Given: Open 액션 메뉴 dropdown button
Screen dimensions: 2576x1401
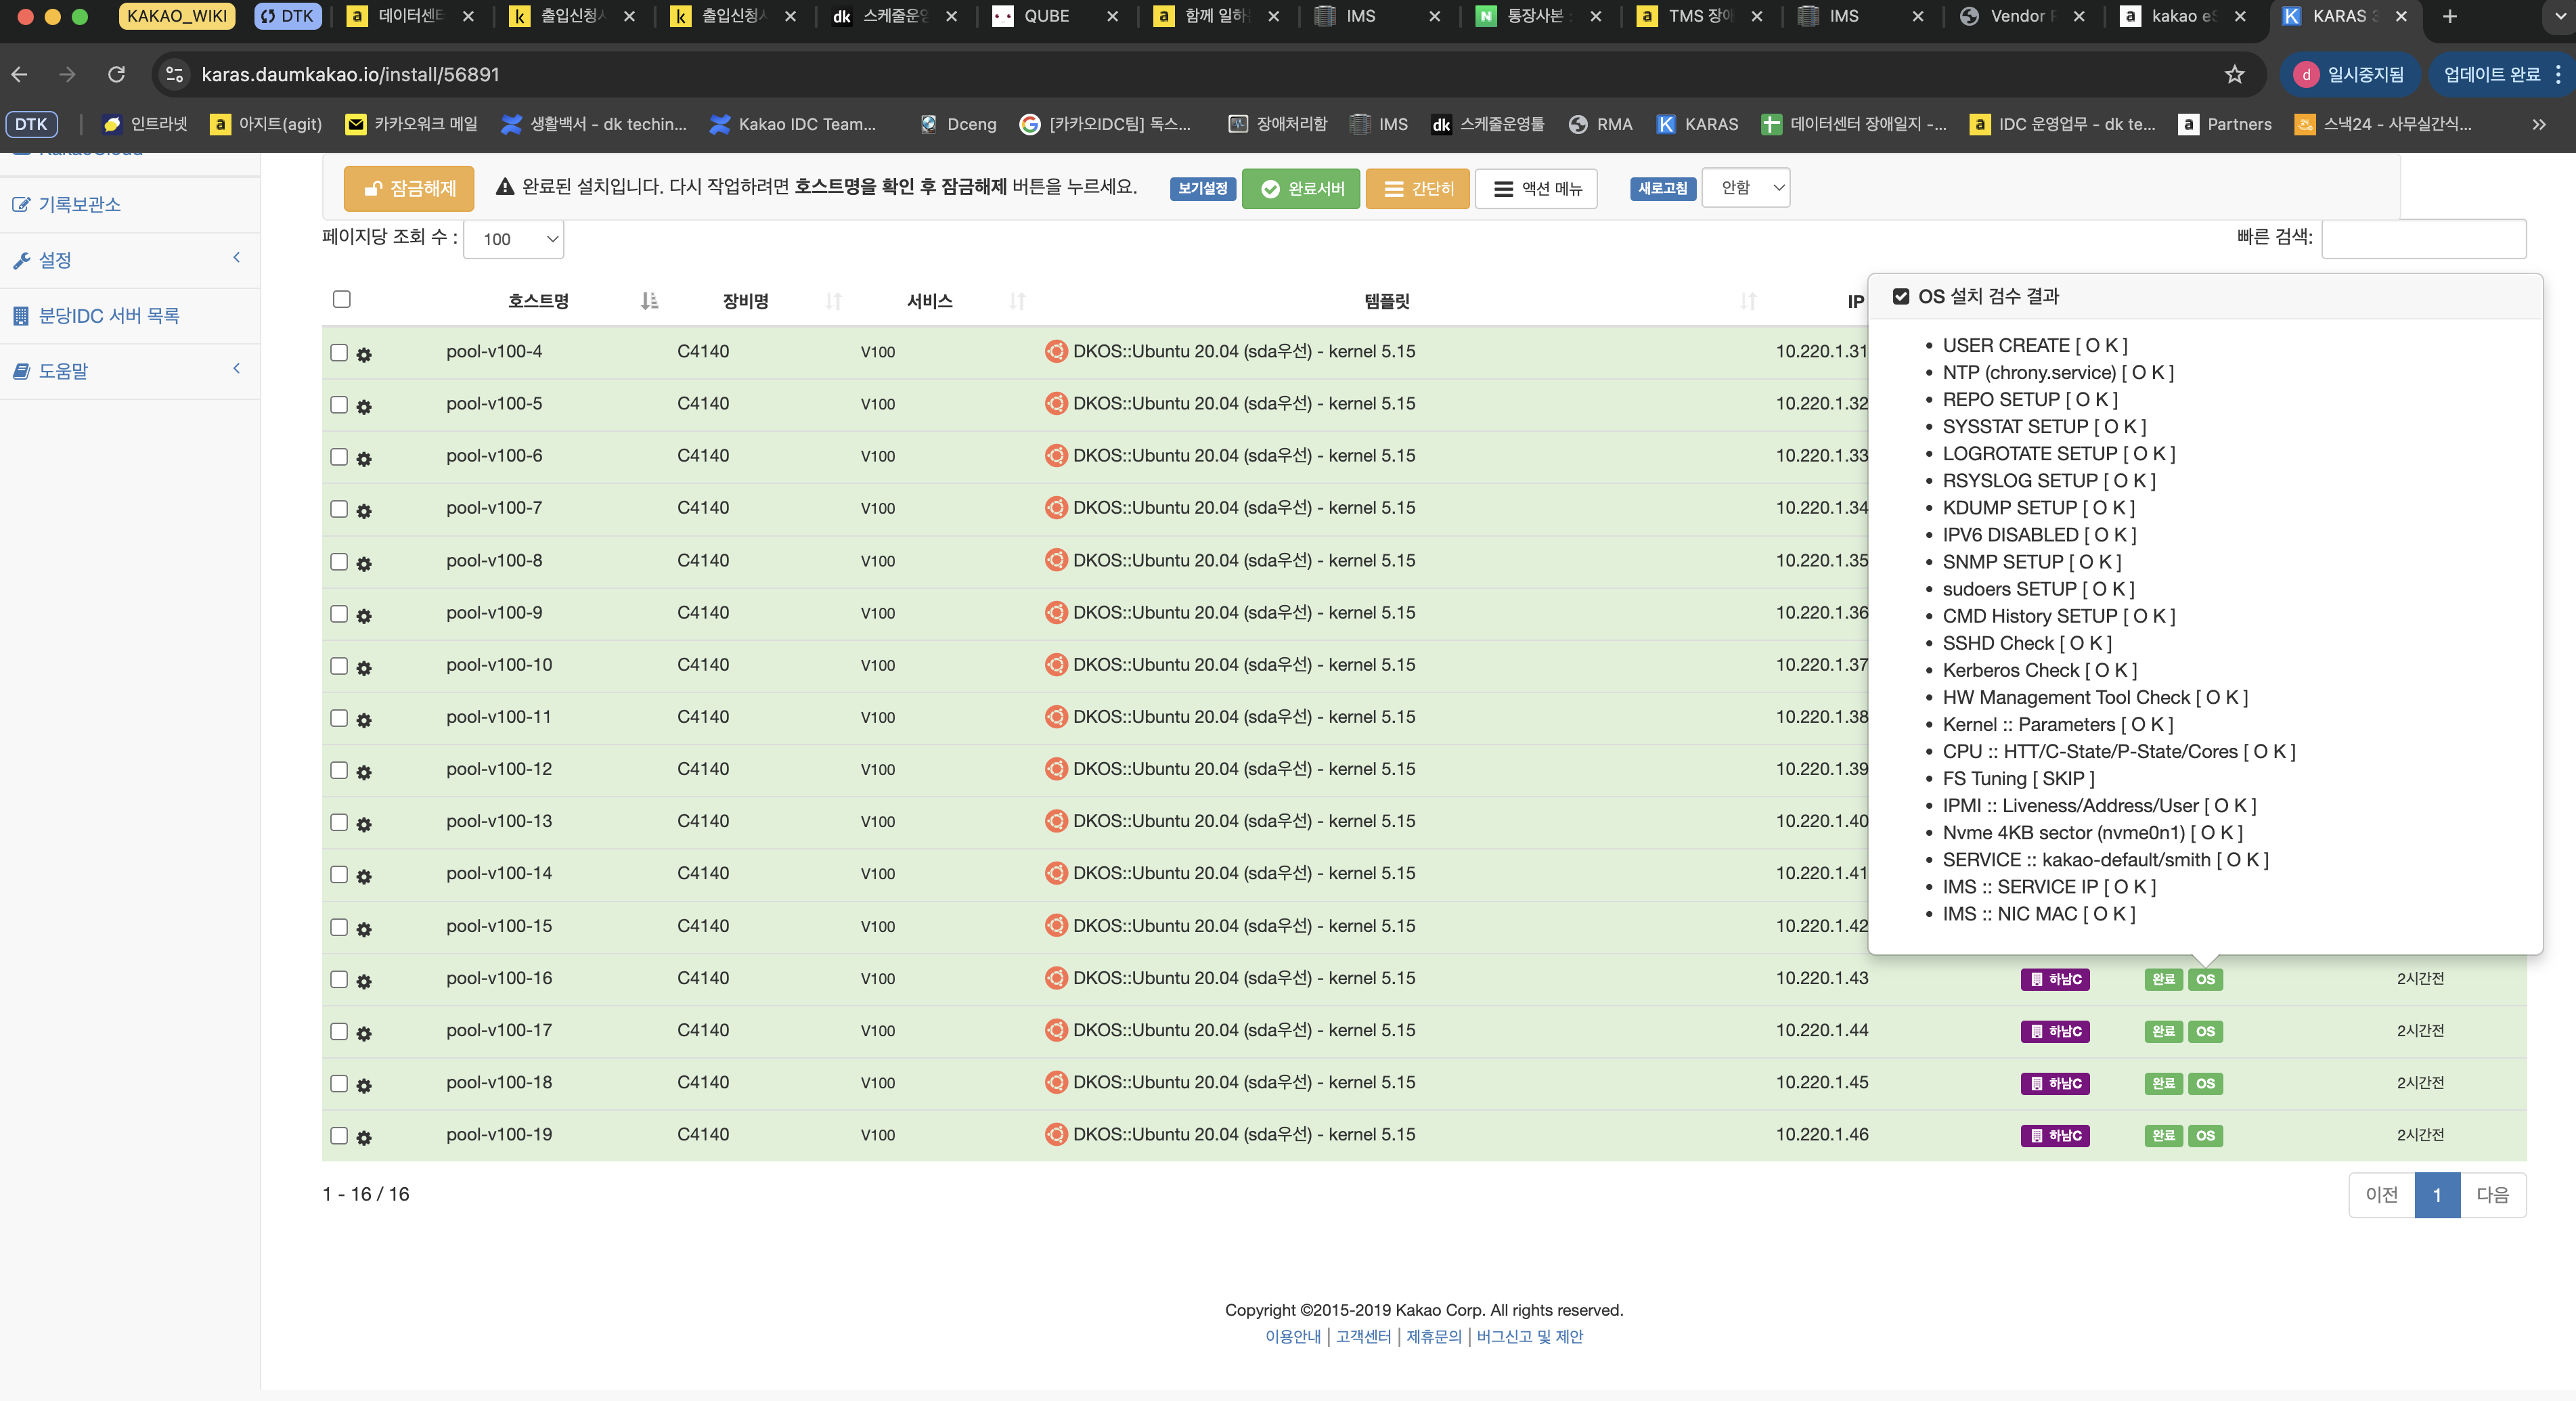Looking at the screenshot, I should pos(1536,189).
